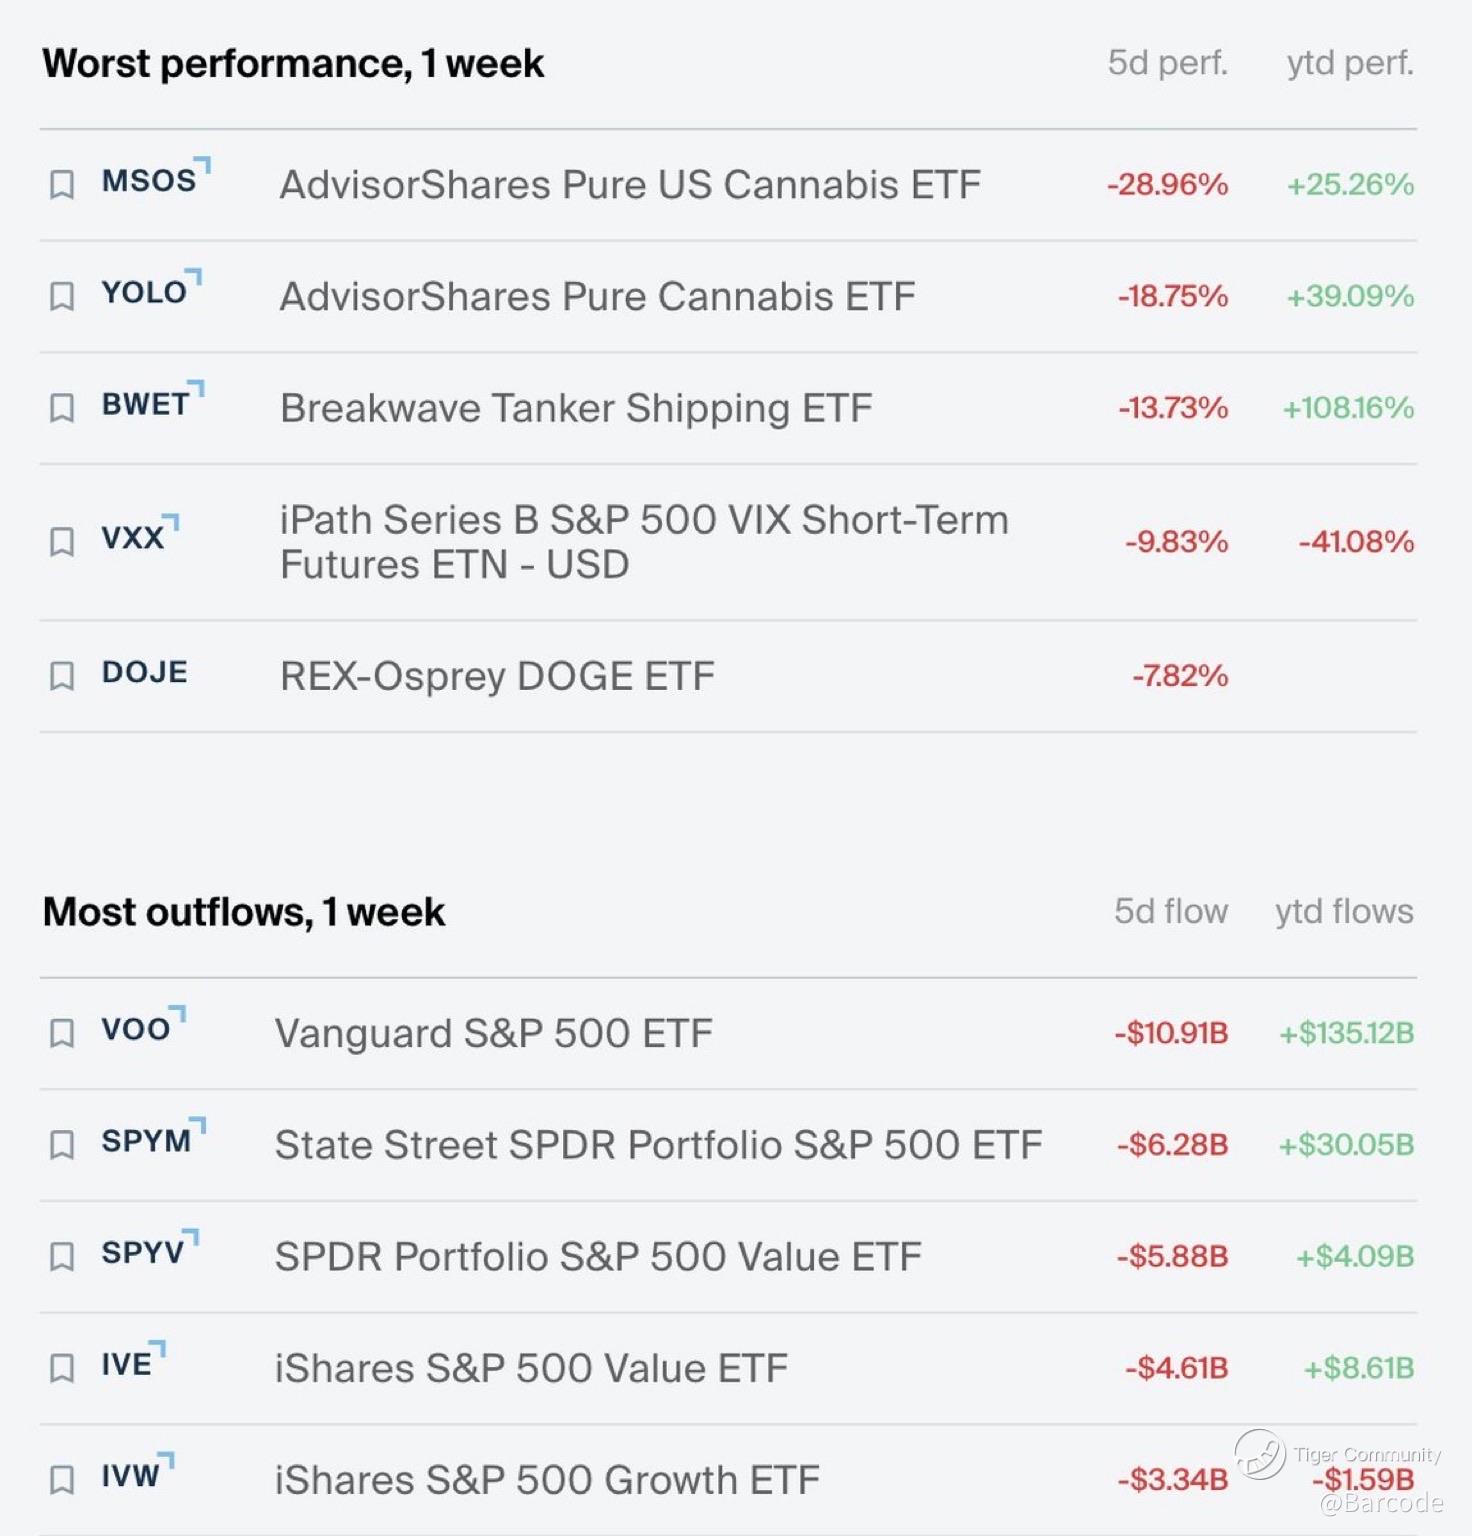
Task: Click the Tiger Community watermark logo
Action: (1260, 1454)
